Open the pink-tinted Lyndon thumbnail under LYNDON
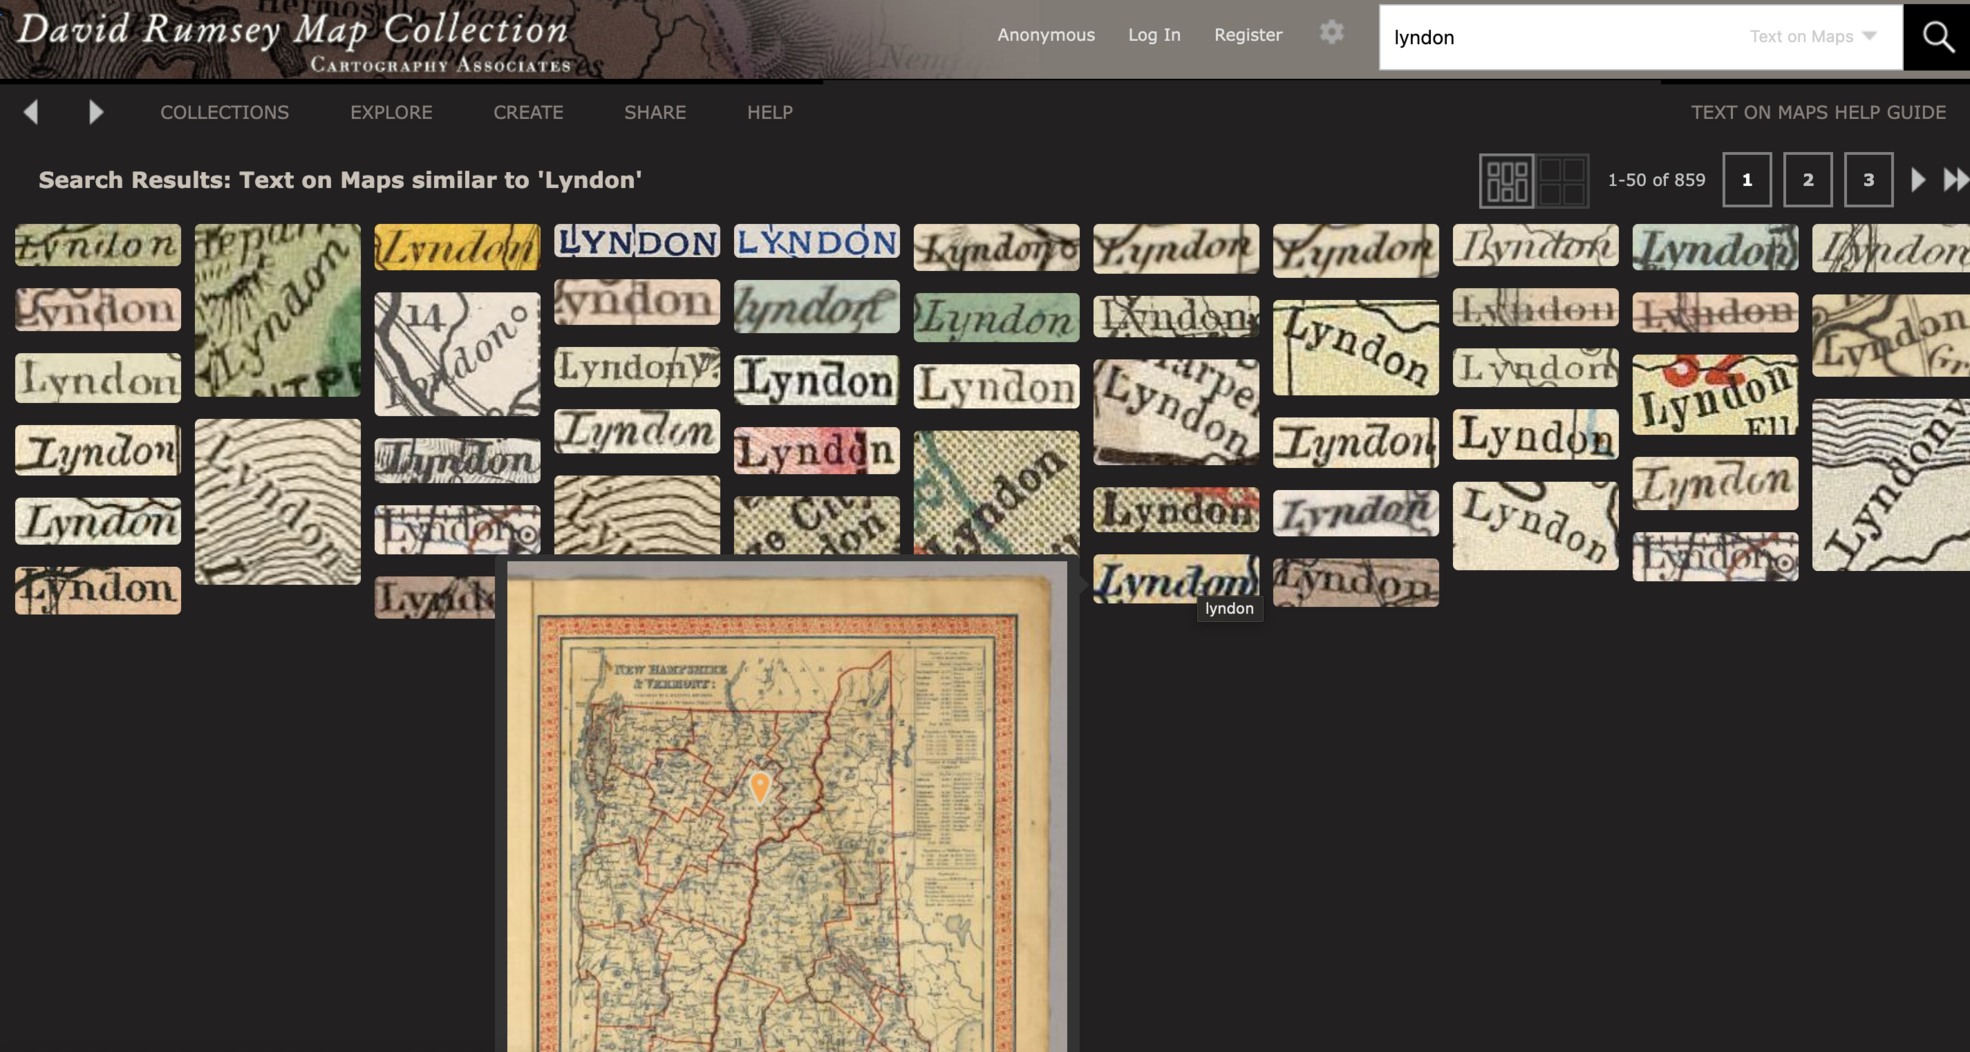This screenshot has height=1052, width=1970. coord(637,301)
